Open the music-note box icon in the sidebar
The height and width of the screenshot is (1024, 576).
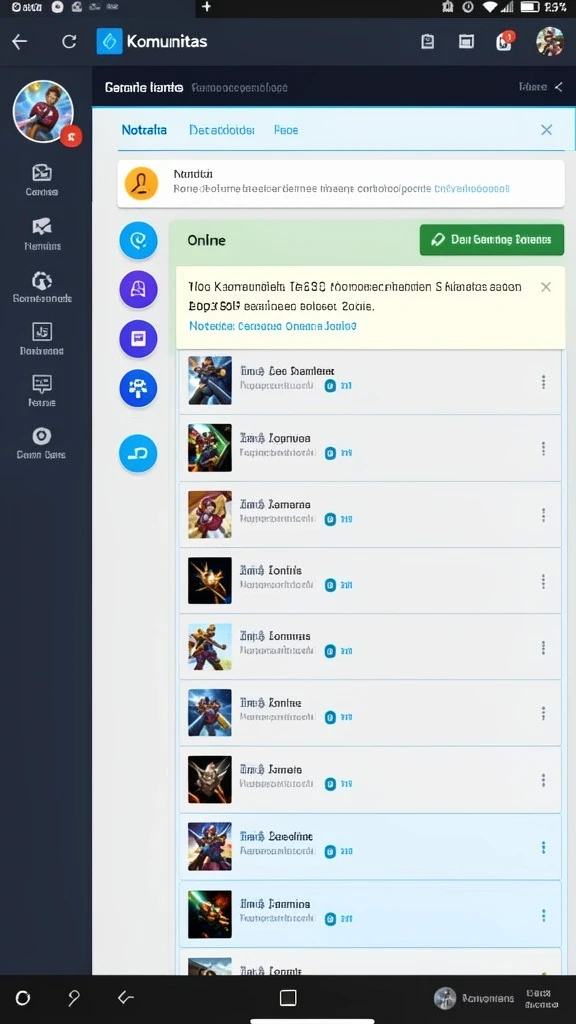click(x=42, y=332)
